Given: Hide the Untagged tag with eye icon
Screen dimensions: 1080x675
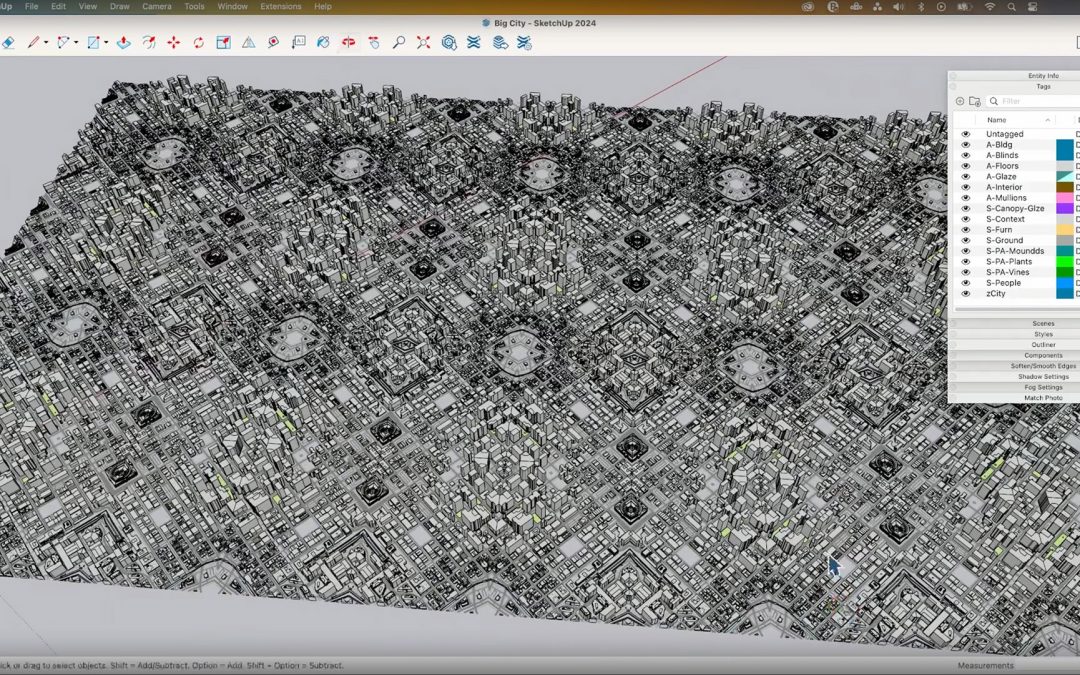Looking at the screenshot, I should tap(966, 134).
